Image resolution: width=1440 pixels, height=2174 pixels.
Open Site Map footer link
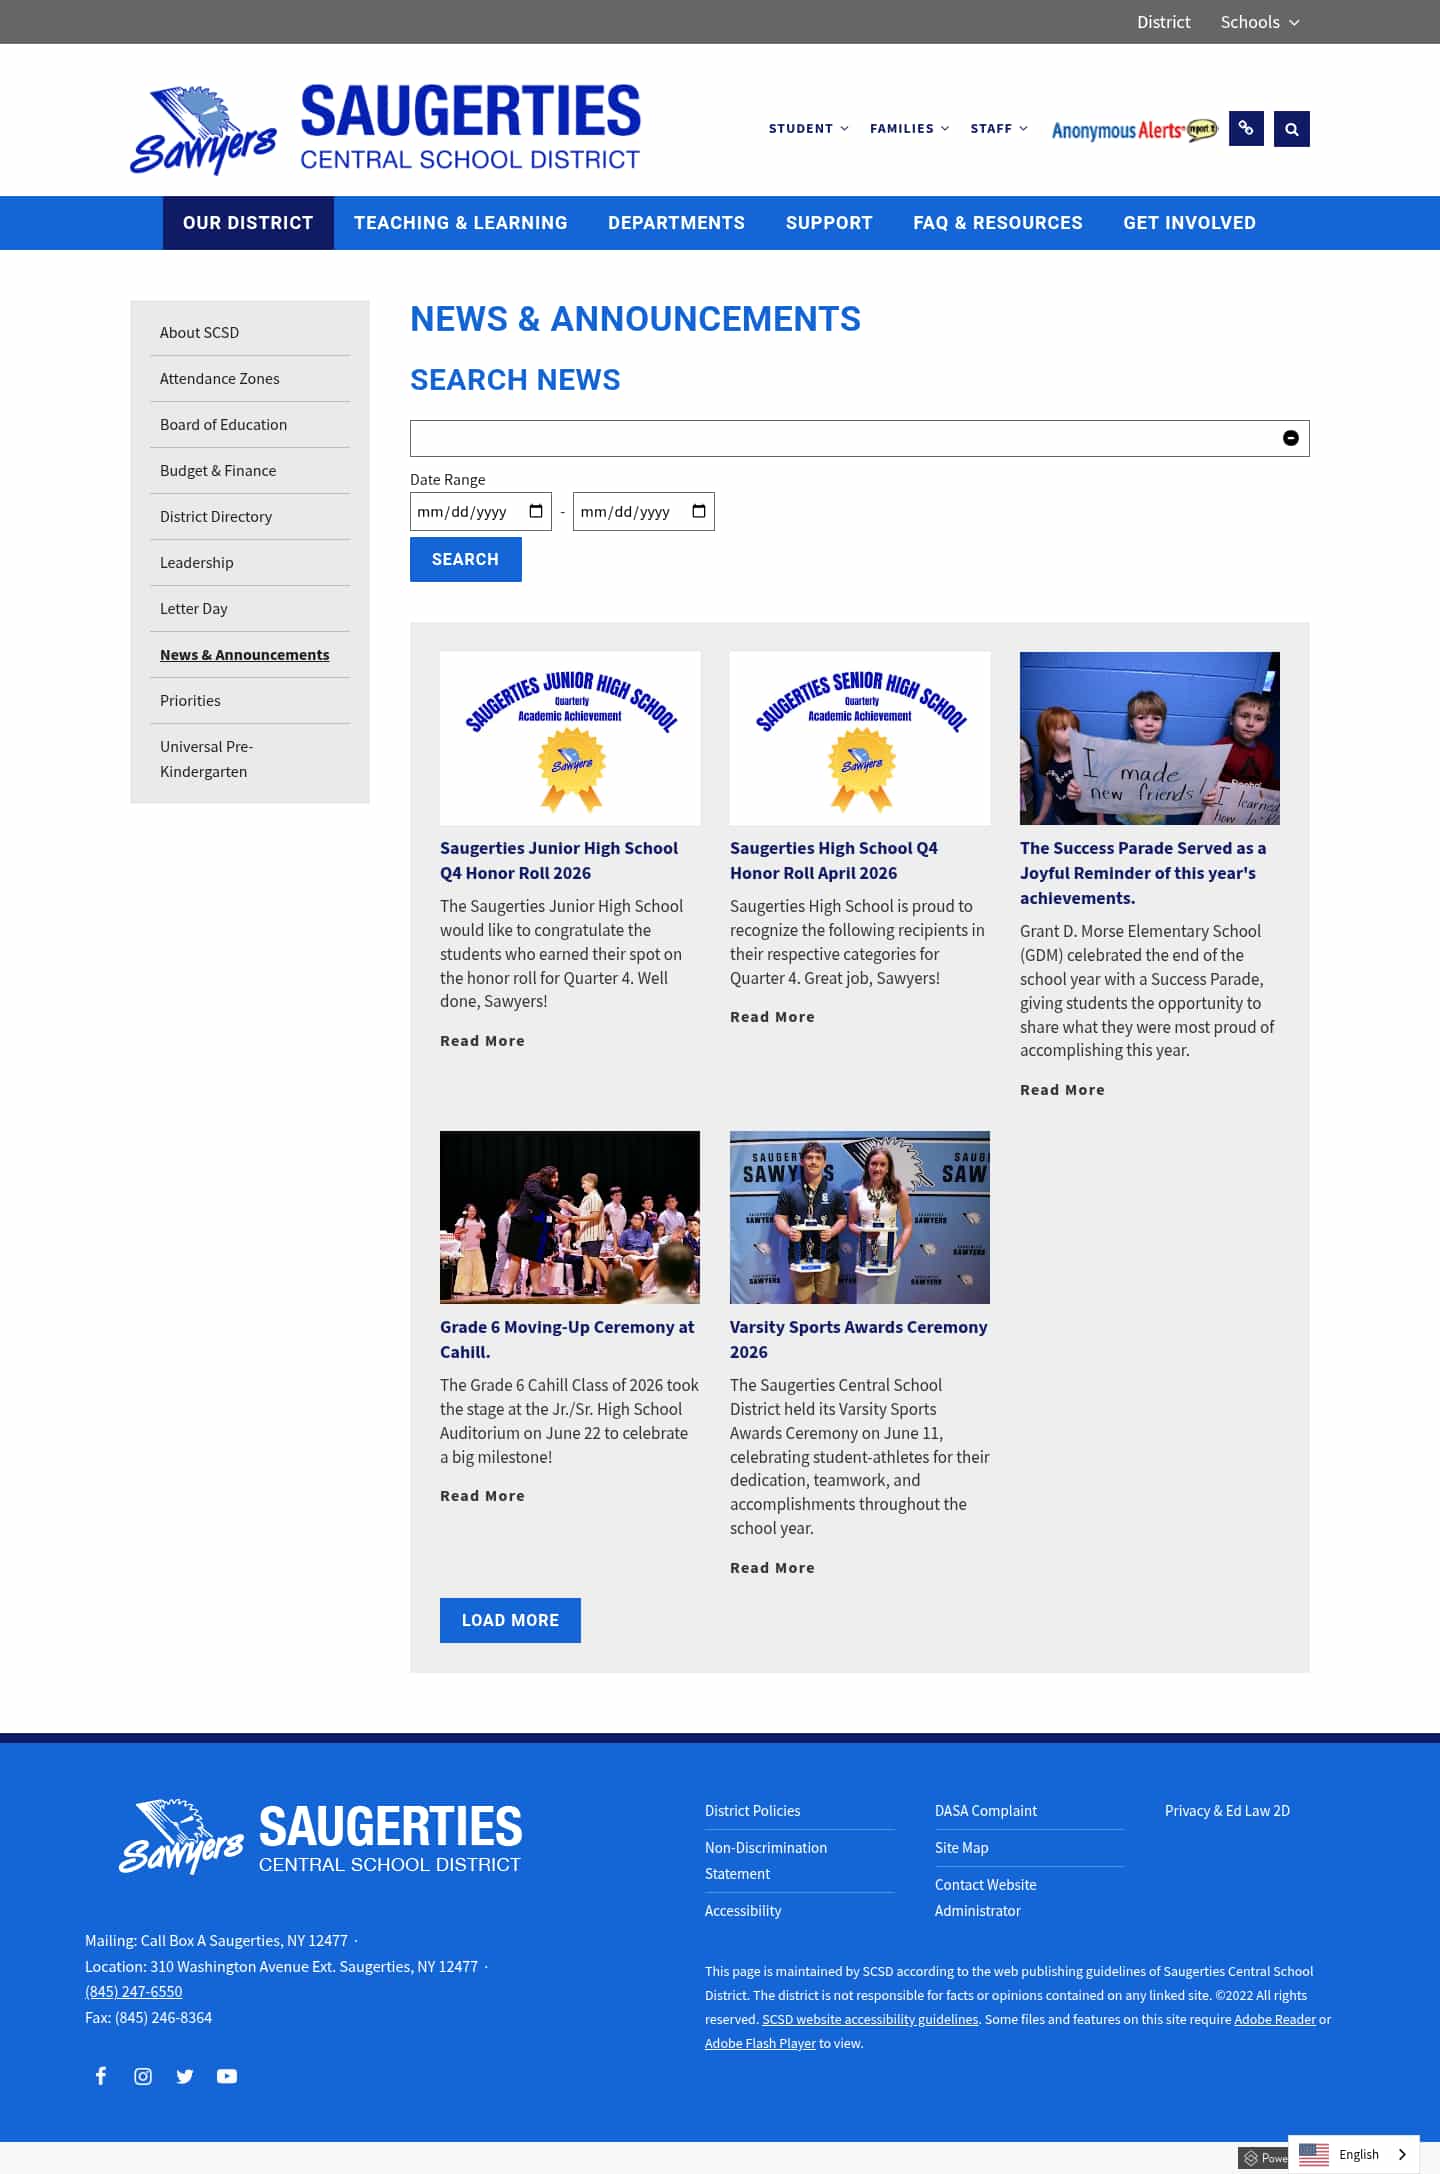click(x=961, y=1848)
